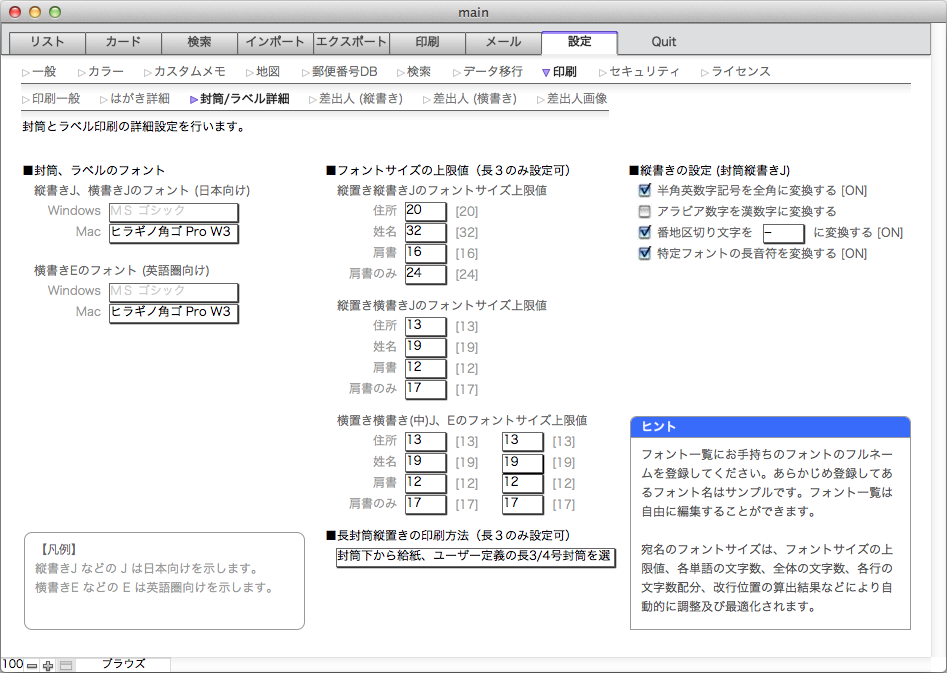Image resolution: width=947 pixels, height=673 pixels.
Task: Click the zoom level 100 indicator
Action: pyautogui.click(x=12, y=664)
